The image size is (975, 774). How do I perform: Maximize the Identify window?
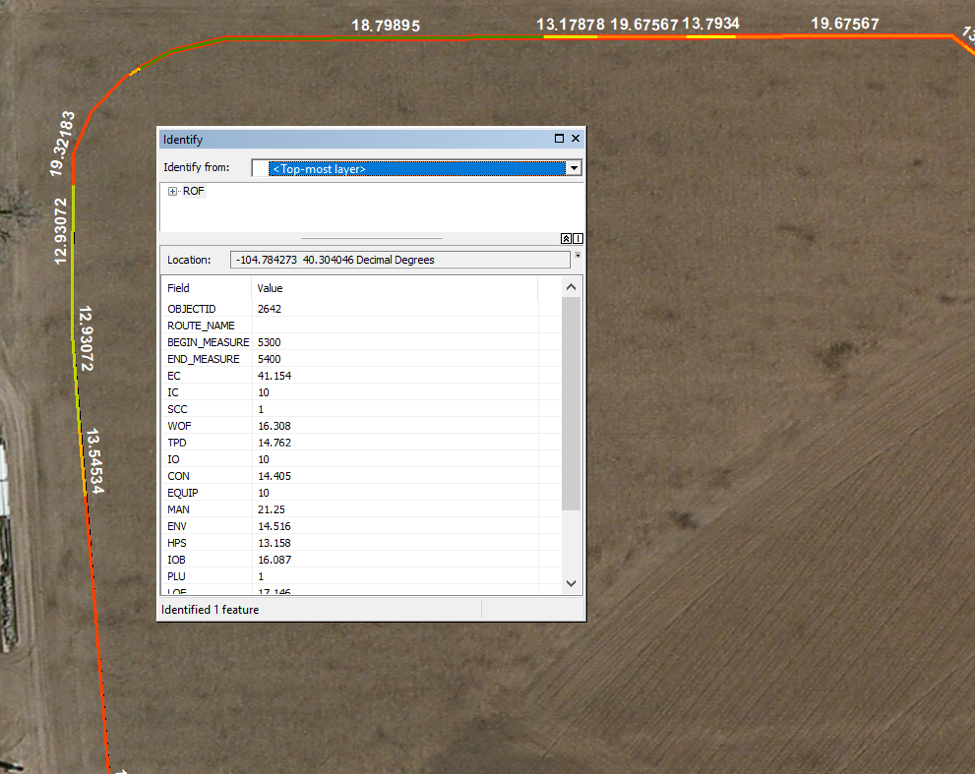click(x=559, y=139)
